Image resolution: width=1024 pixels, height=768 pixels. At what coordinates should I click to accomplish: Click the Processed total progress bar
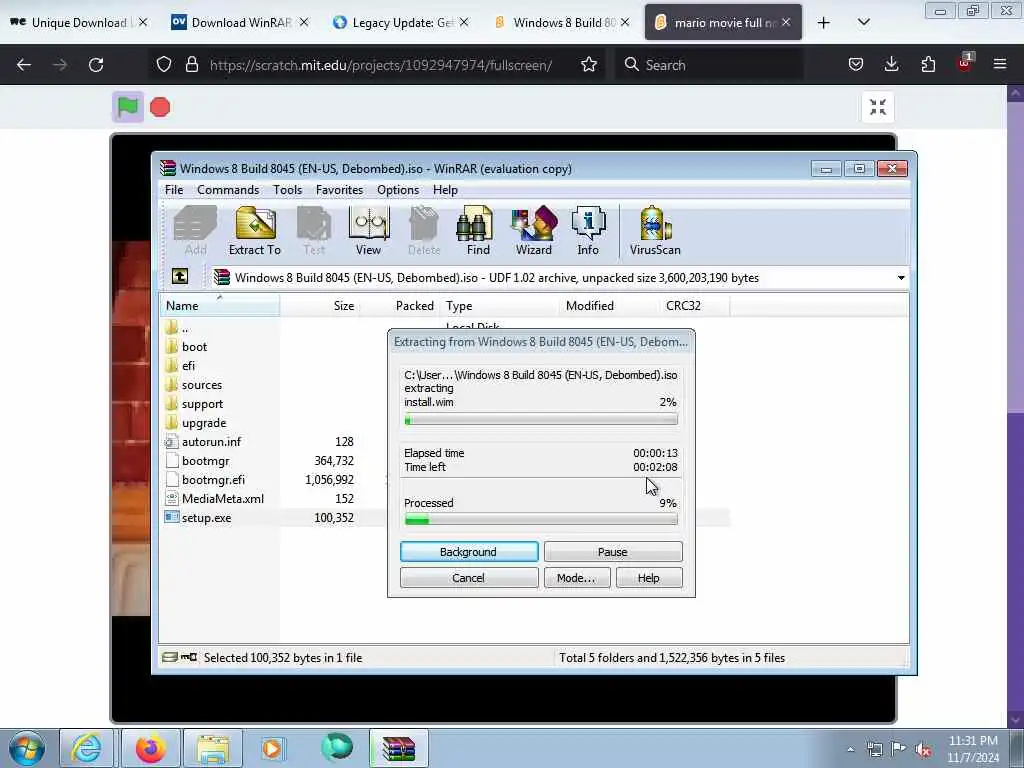[541, 519]
